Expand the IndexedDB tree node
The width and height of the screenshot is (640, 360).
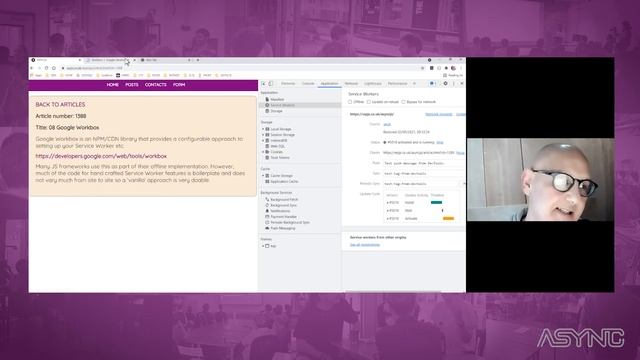pyautogui.click(x=263, y=140)
